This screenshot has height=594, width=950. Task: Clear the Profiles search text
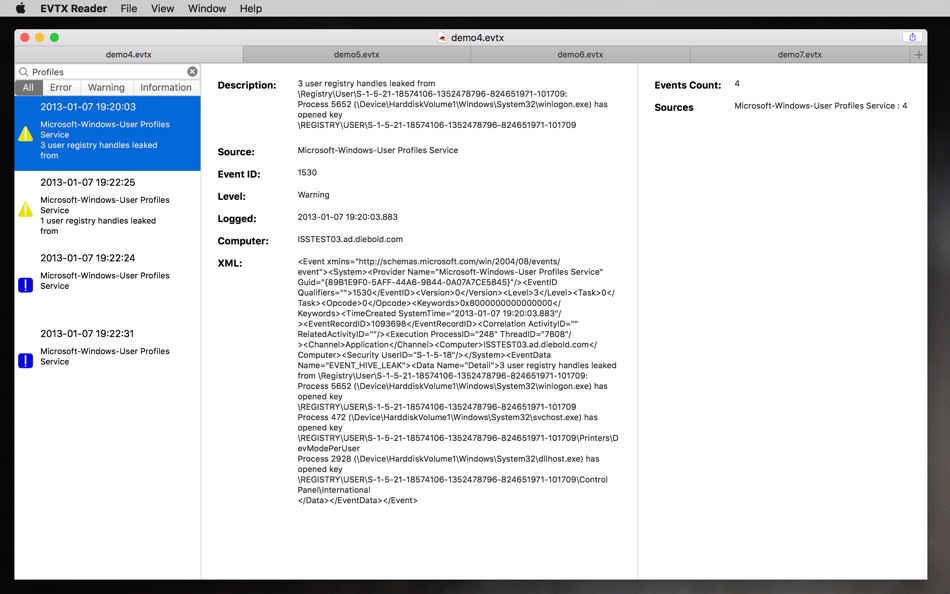(192, 72)
